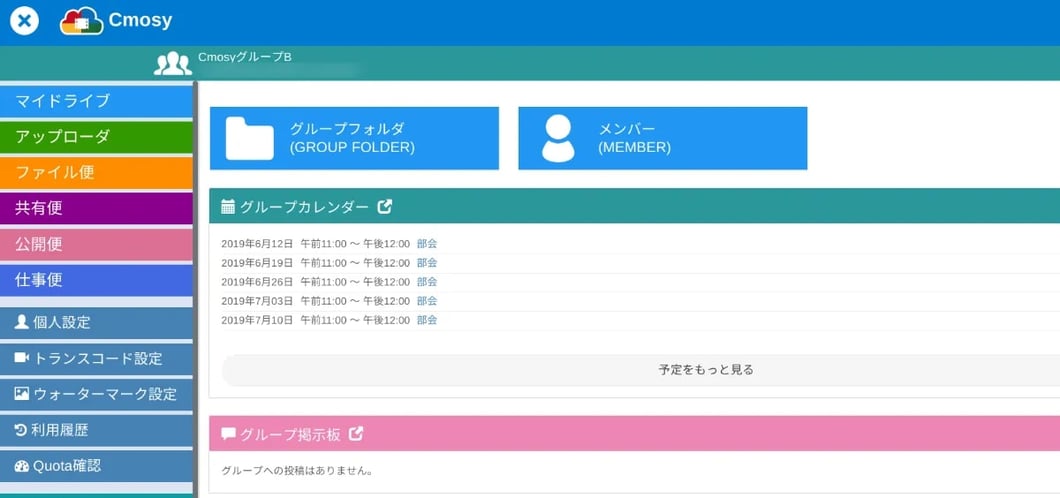Click the Cmosy cloud logo icon
This screenshot has height=498, width=1060.
tap(81, 21)
